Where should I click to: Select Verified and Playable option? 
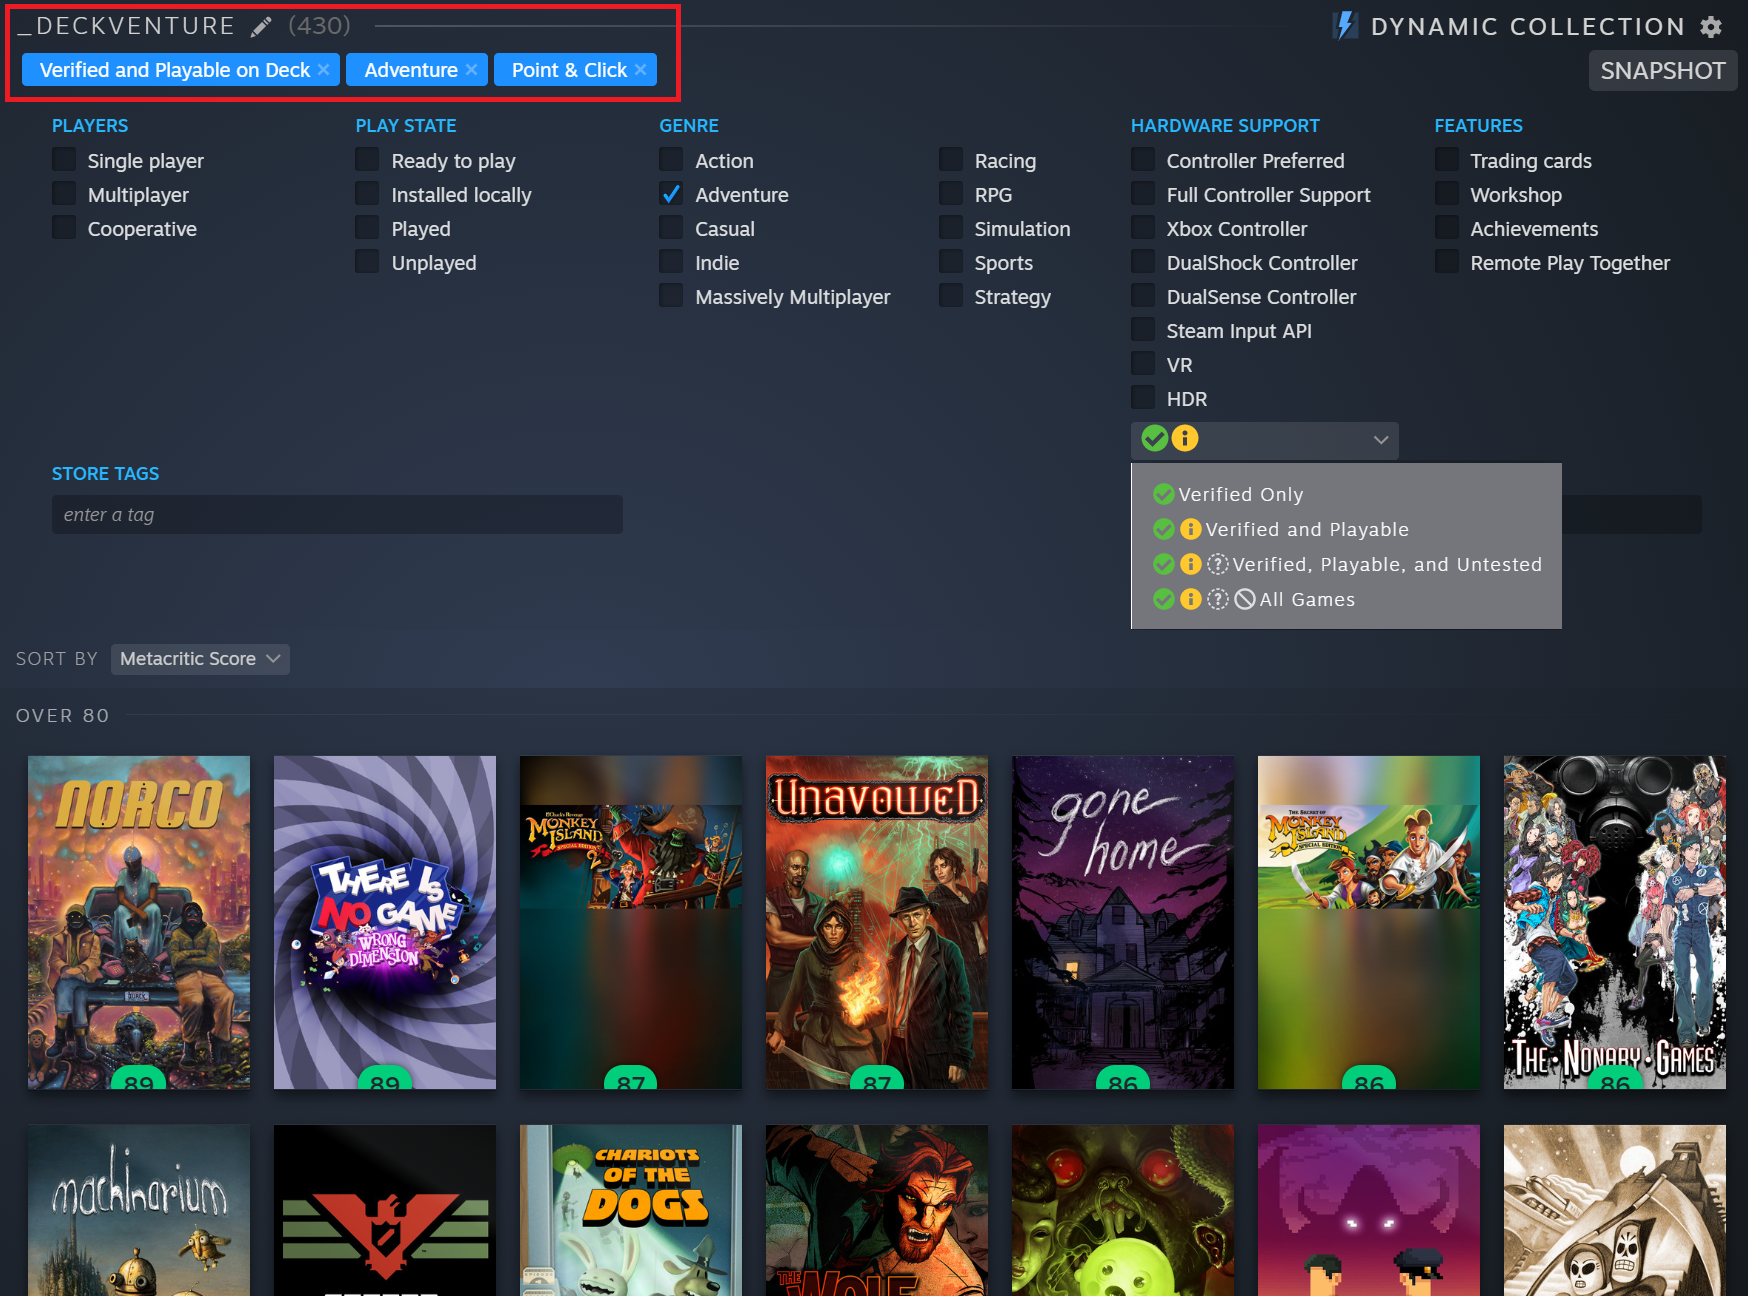pyautogui.click(x=1345, y=529)
